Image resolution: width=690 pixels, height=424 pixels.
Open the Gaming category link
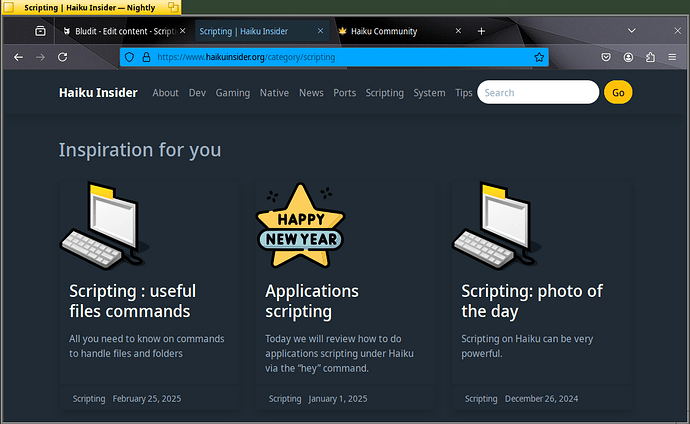click(x=232, y=93)
